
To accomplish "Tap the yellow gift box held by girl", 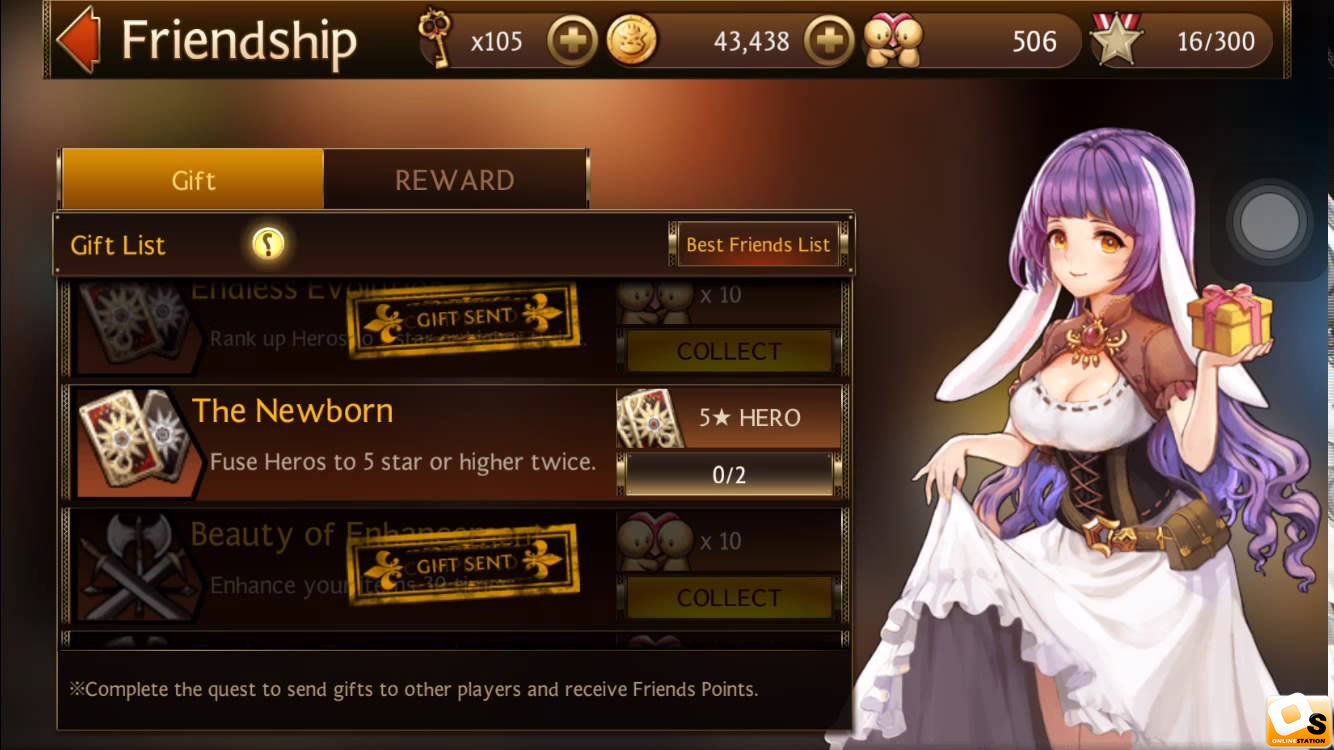I will click(1230, 320).
